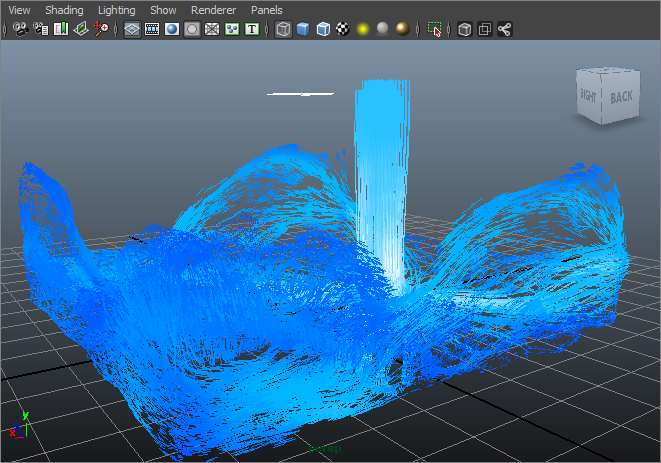
Task: Activate the 2D Pan/Zoom icon
Action: point(101,29)
